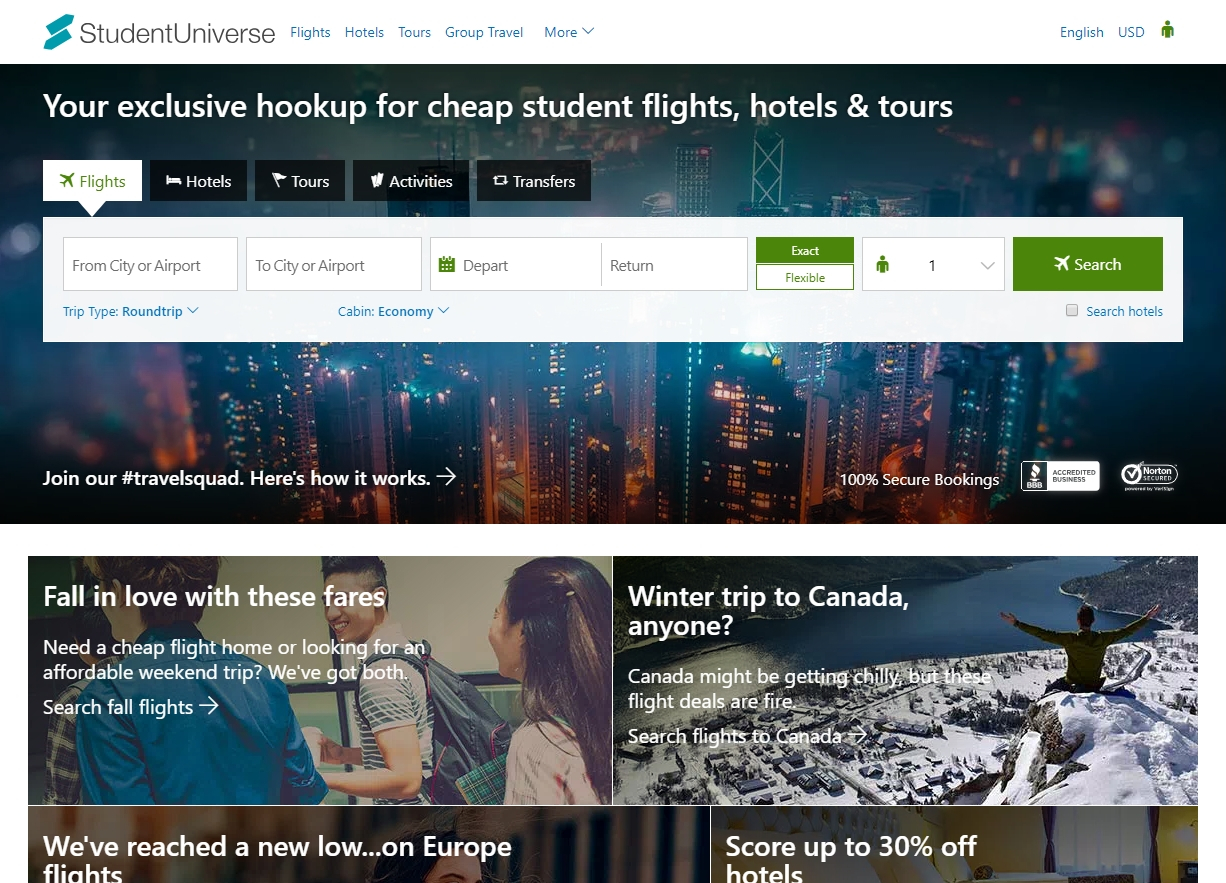Select the Exact dates option
Image resolution: width=1226 pixels, height=883 pixels.
point(805,250)
